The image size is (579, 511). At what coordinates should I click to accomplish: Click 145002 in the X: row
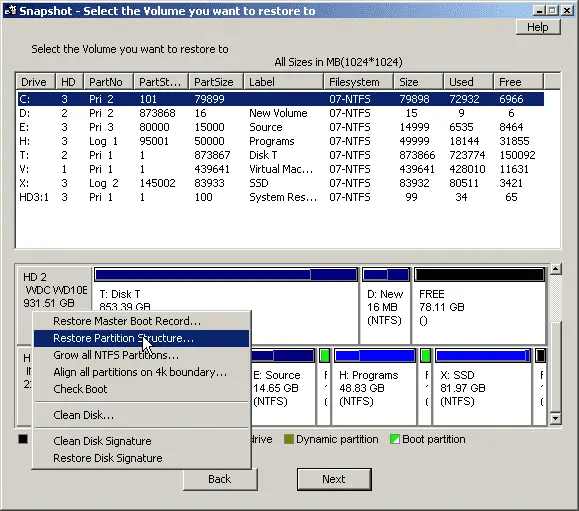click(x=157, y=183)
